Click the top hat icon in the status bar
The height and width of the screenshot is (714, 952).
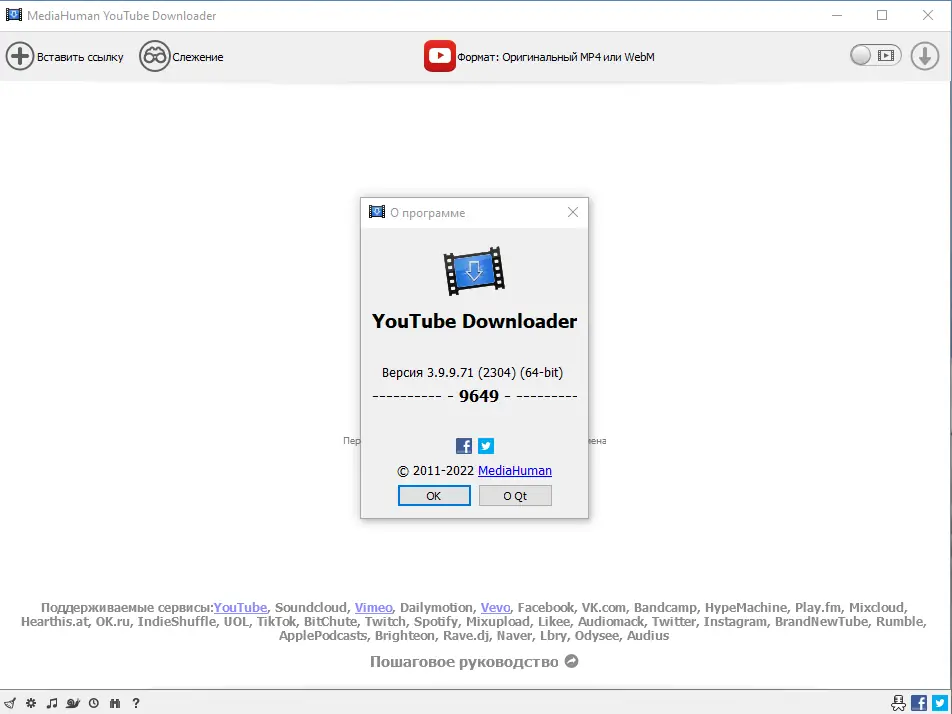pos(899,703)
